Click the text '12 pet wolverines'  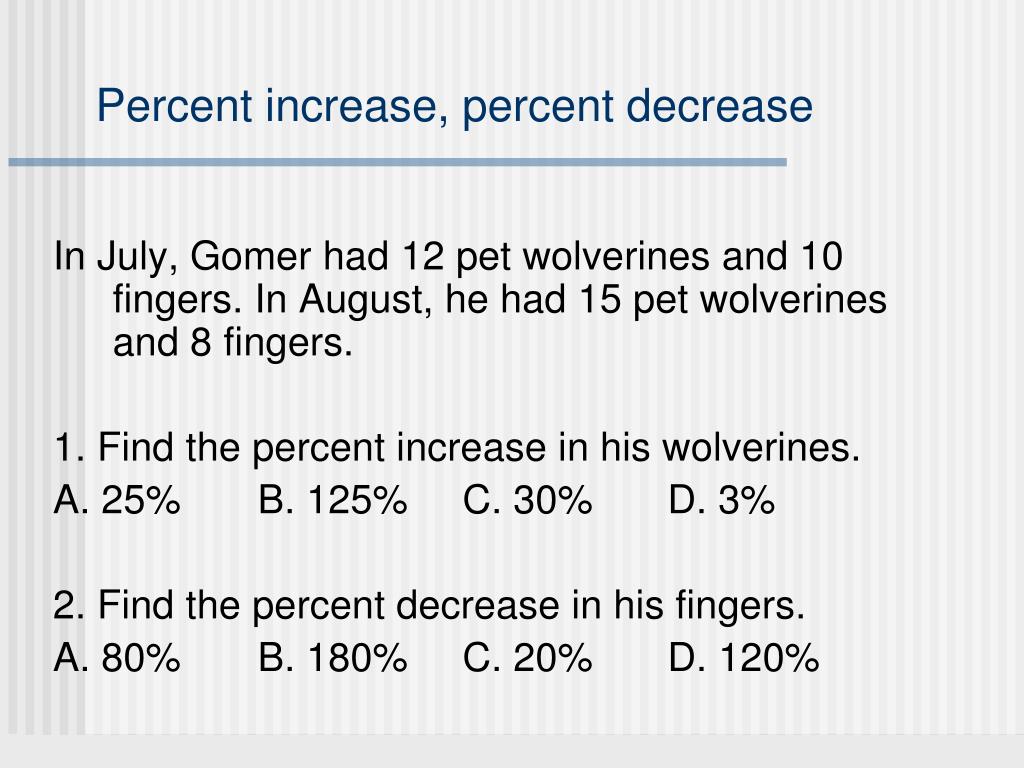click(x=555, y=256)
